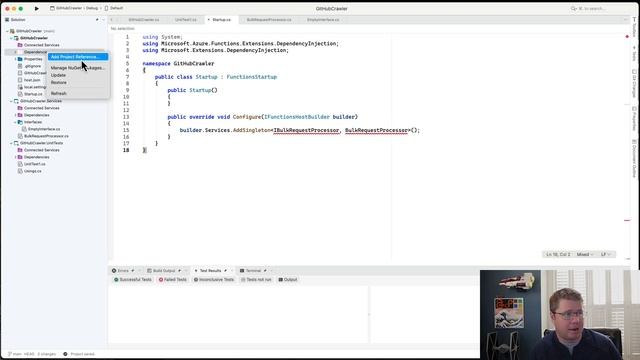Screen dimensions: 640x360
Task: Switch to the Test Results panel tab
Action: [210, 271]
